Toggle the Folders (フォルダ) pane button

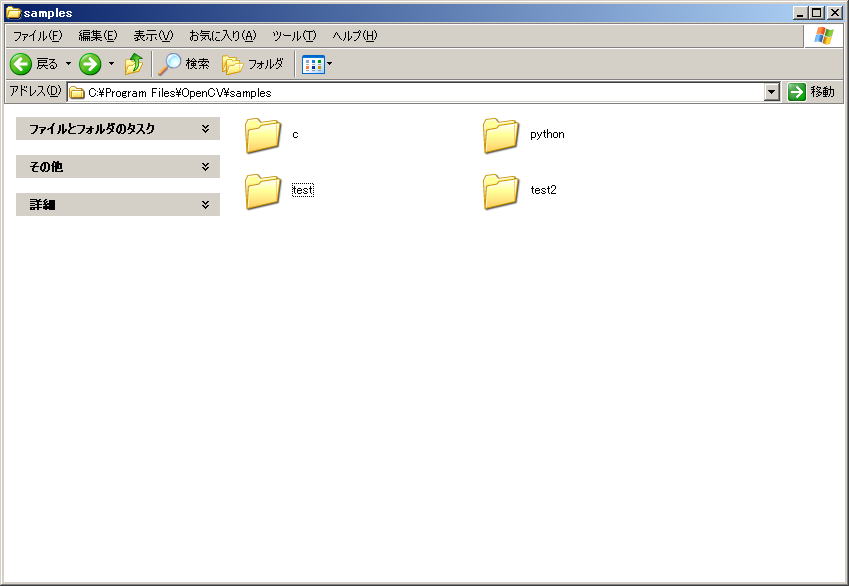[x=253, y=64]
